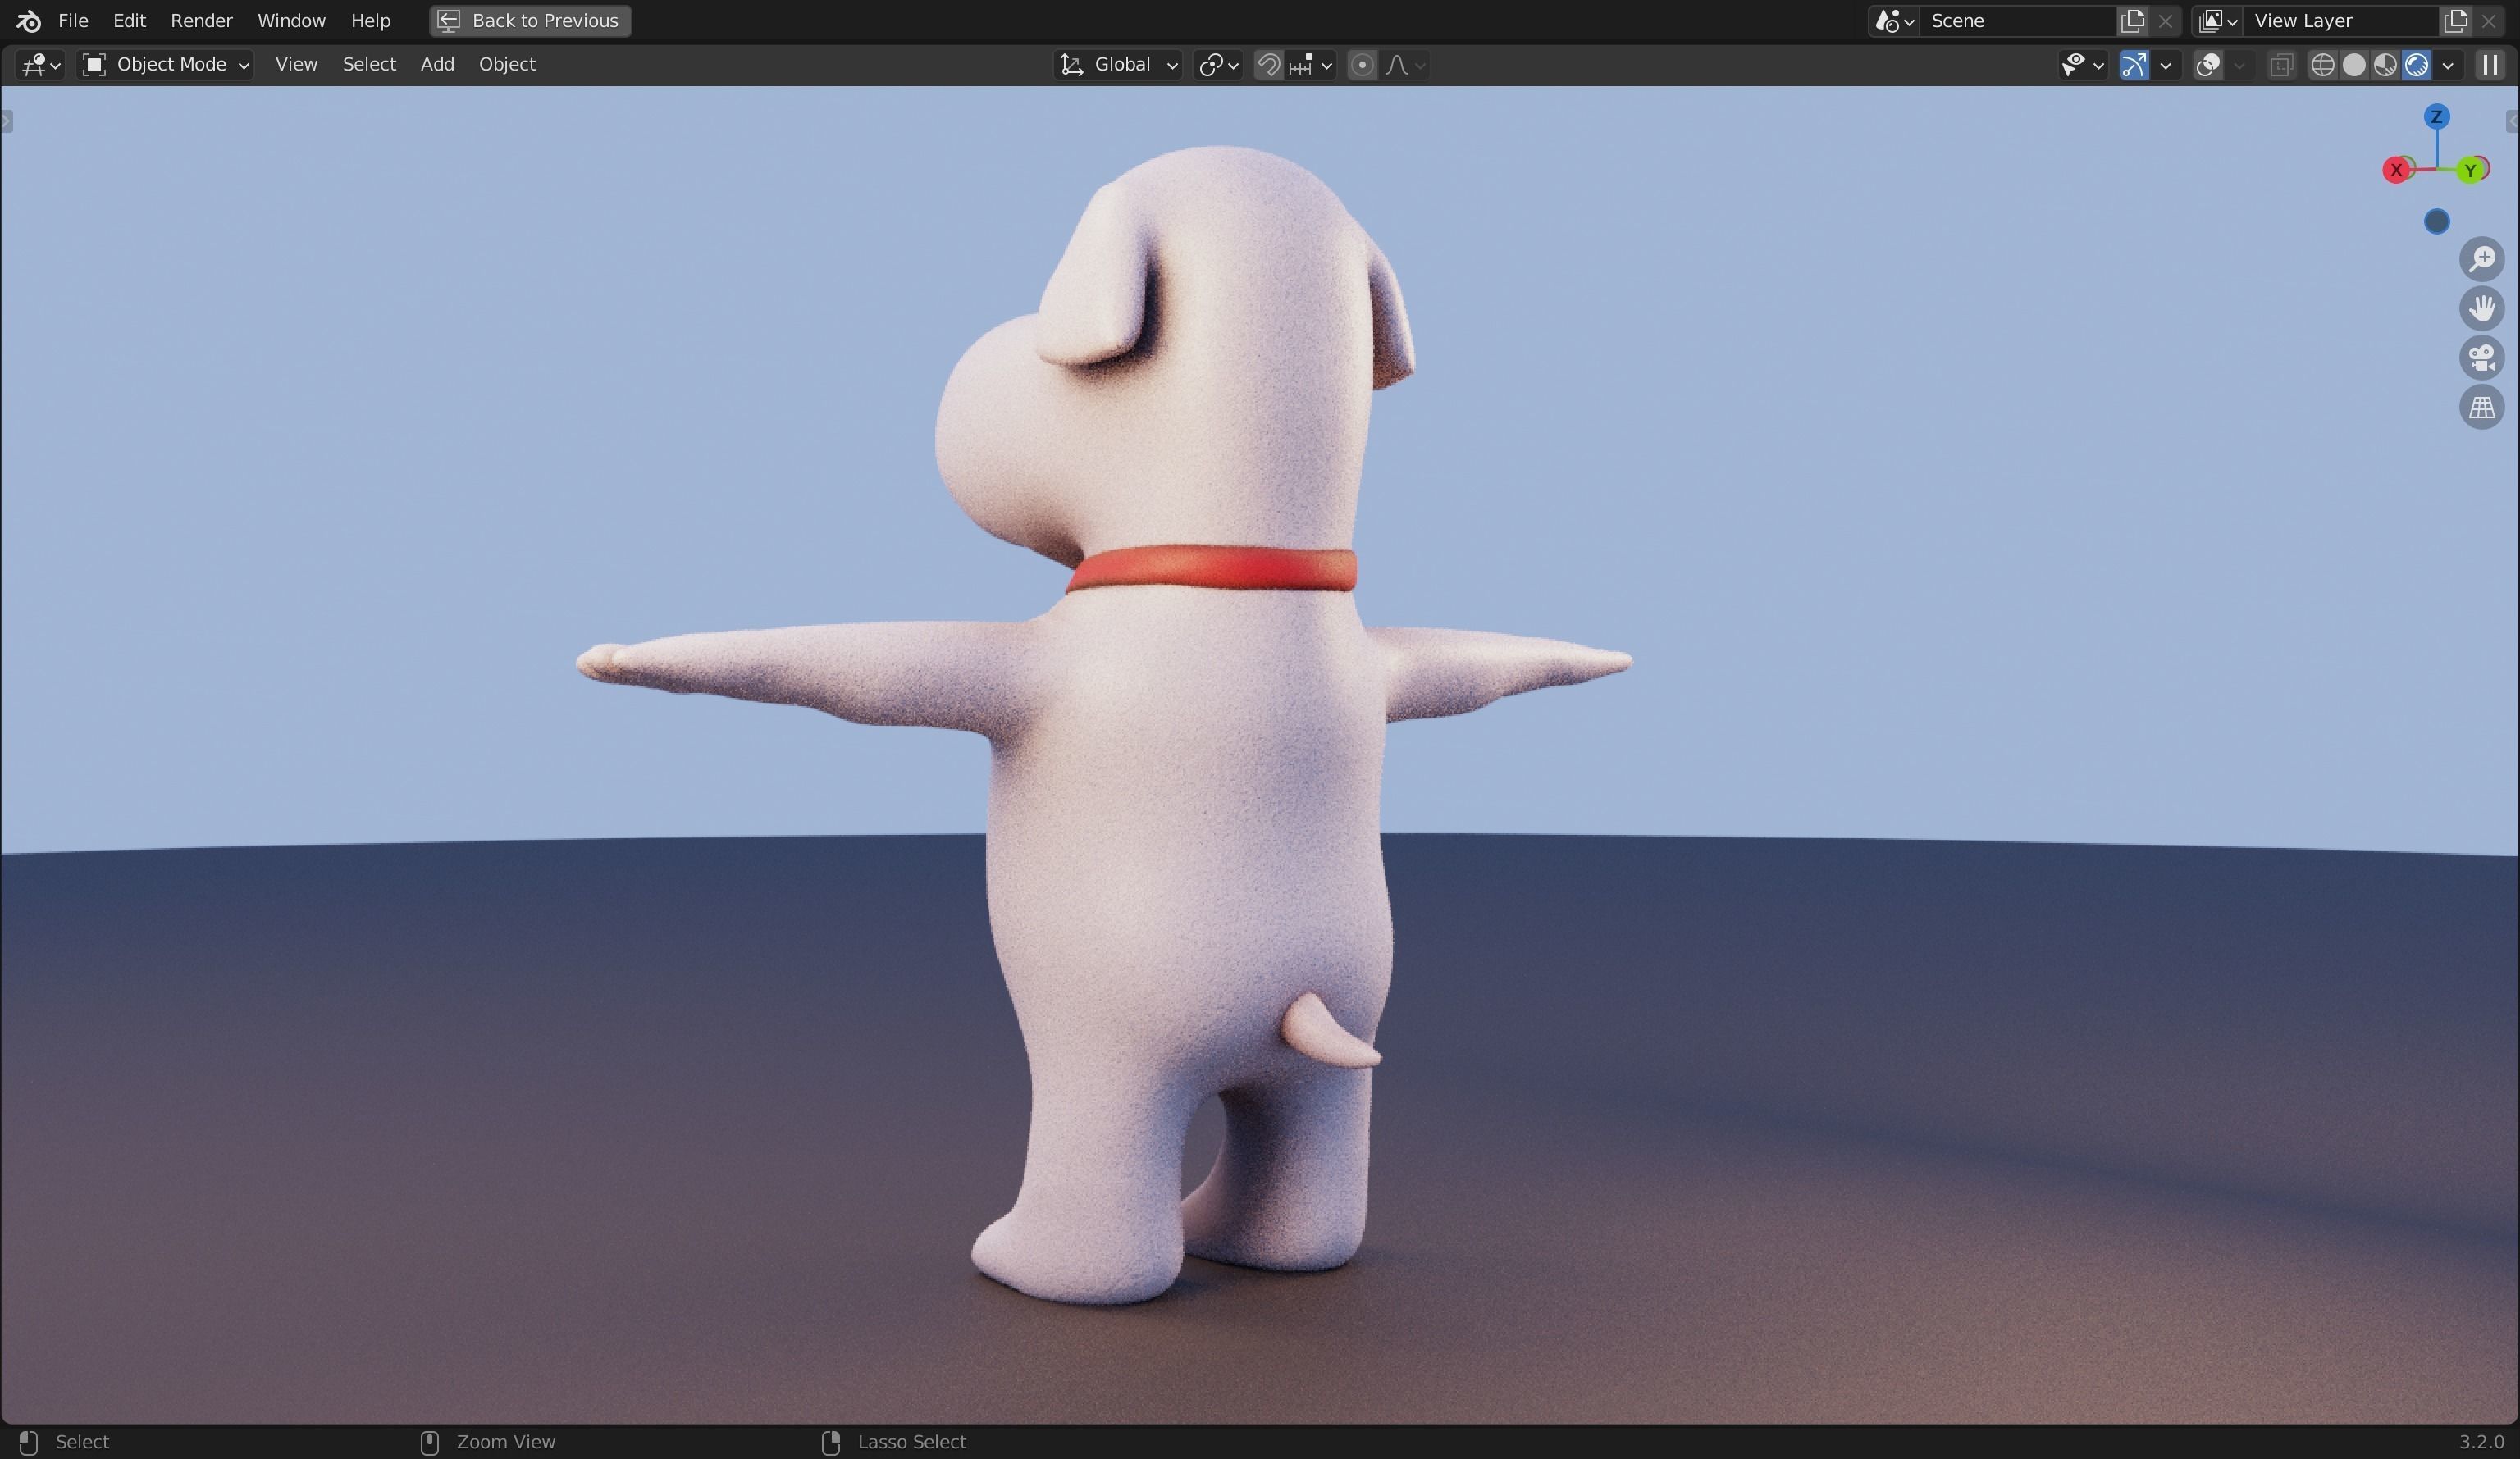
Task: Open the snapping options dropdown
Action: pos(1311,65)
